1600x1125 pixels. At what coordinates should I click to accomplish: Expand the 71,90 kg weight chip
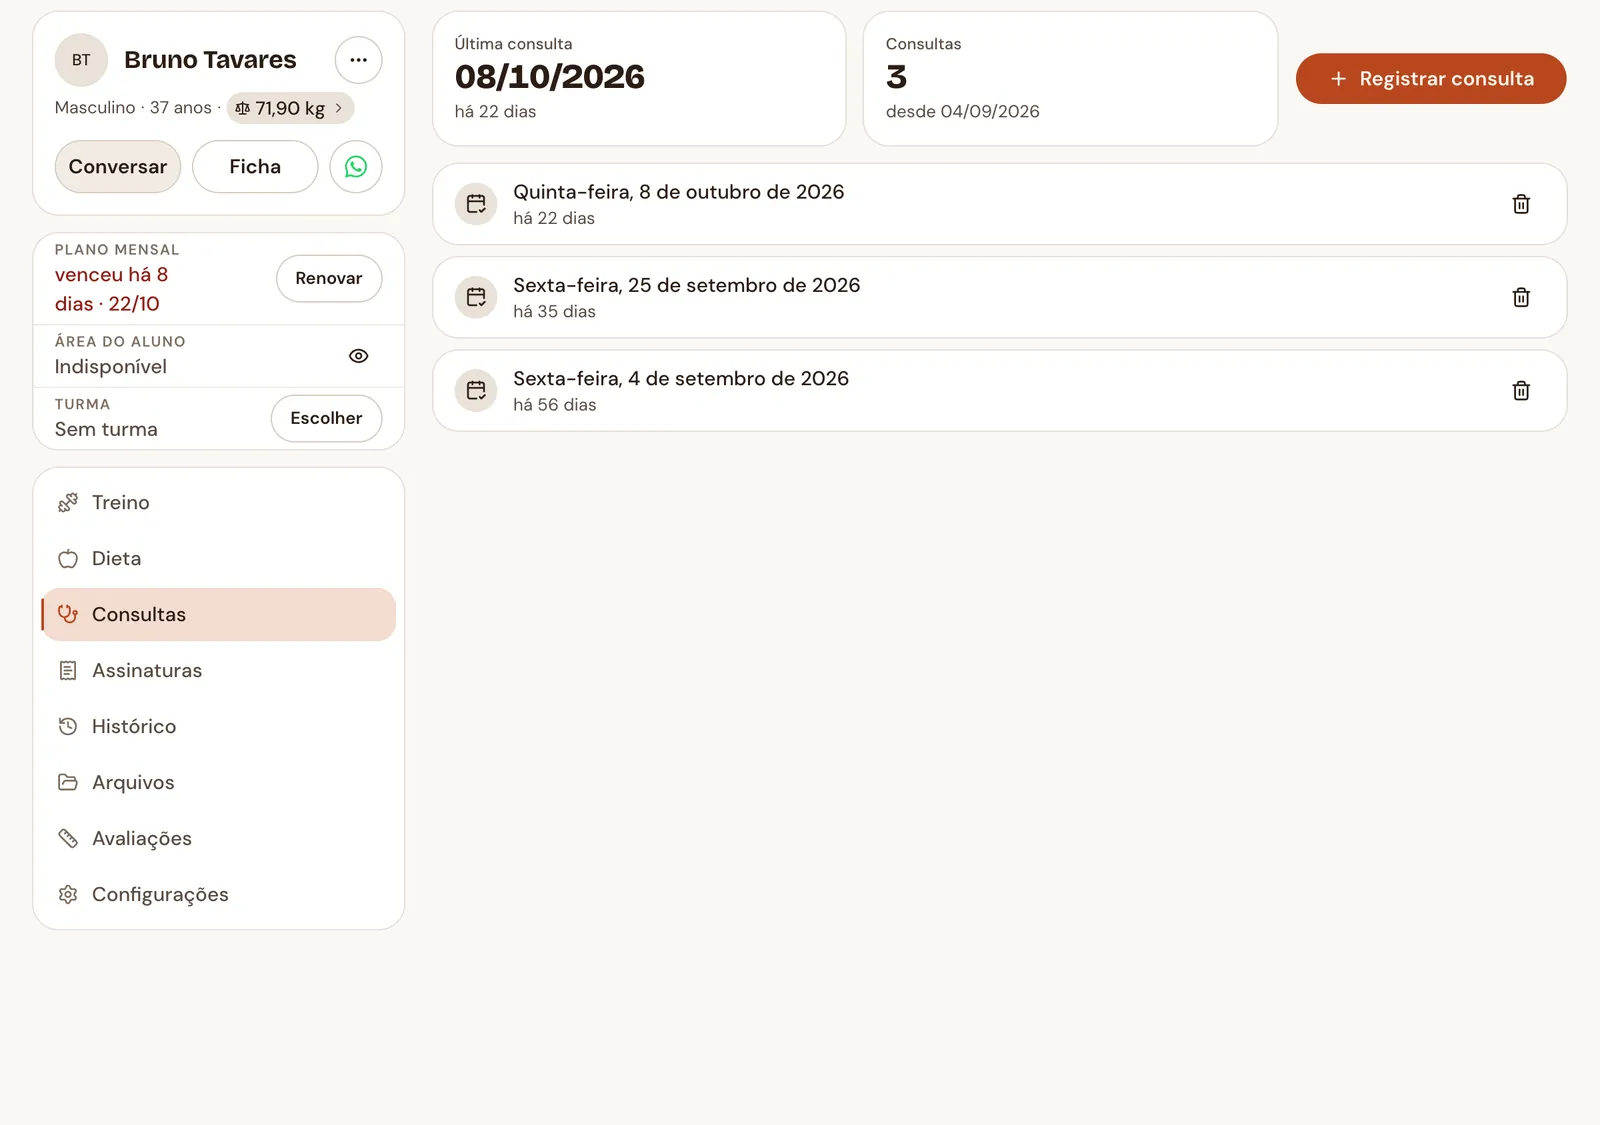point(290,108)
